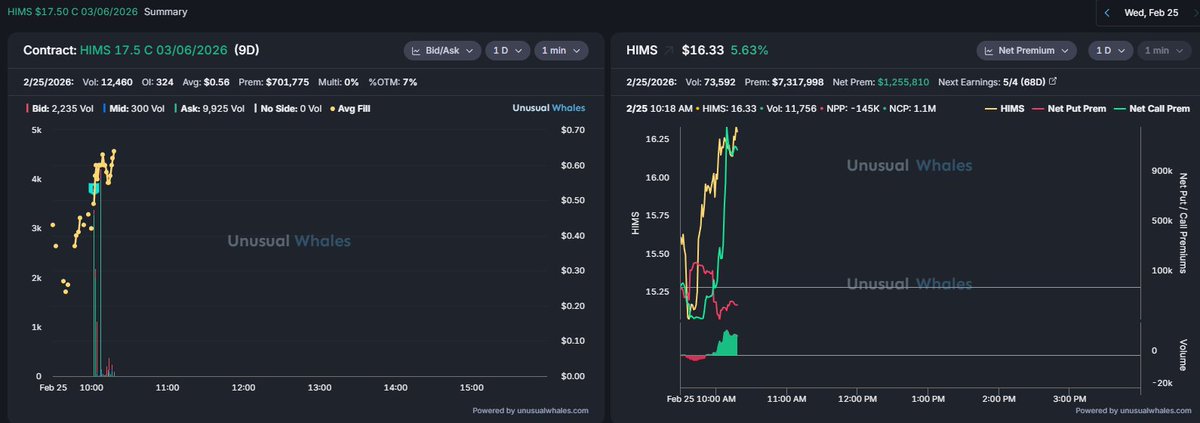The image size is (1200, 423).
Task: Click teal marker on contract volume bar
Action: pyautogui.click(x=93, y=188)
